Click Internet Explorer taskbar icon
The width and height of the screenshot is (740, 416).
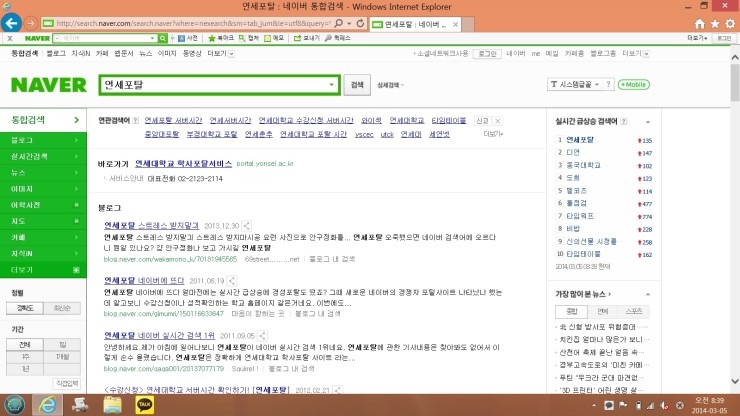tap(47, 405)
